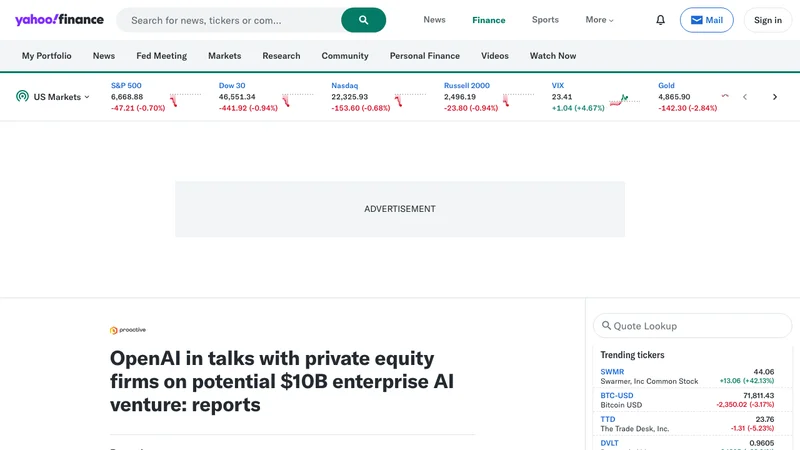Open TTD trending ticker
This screenshot has height=450, width=800.
point(608,419)
